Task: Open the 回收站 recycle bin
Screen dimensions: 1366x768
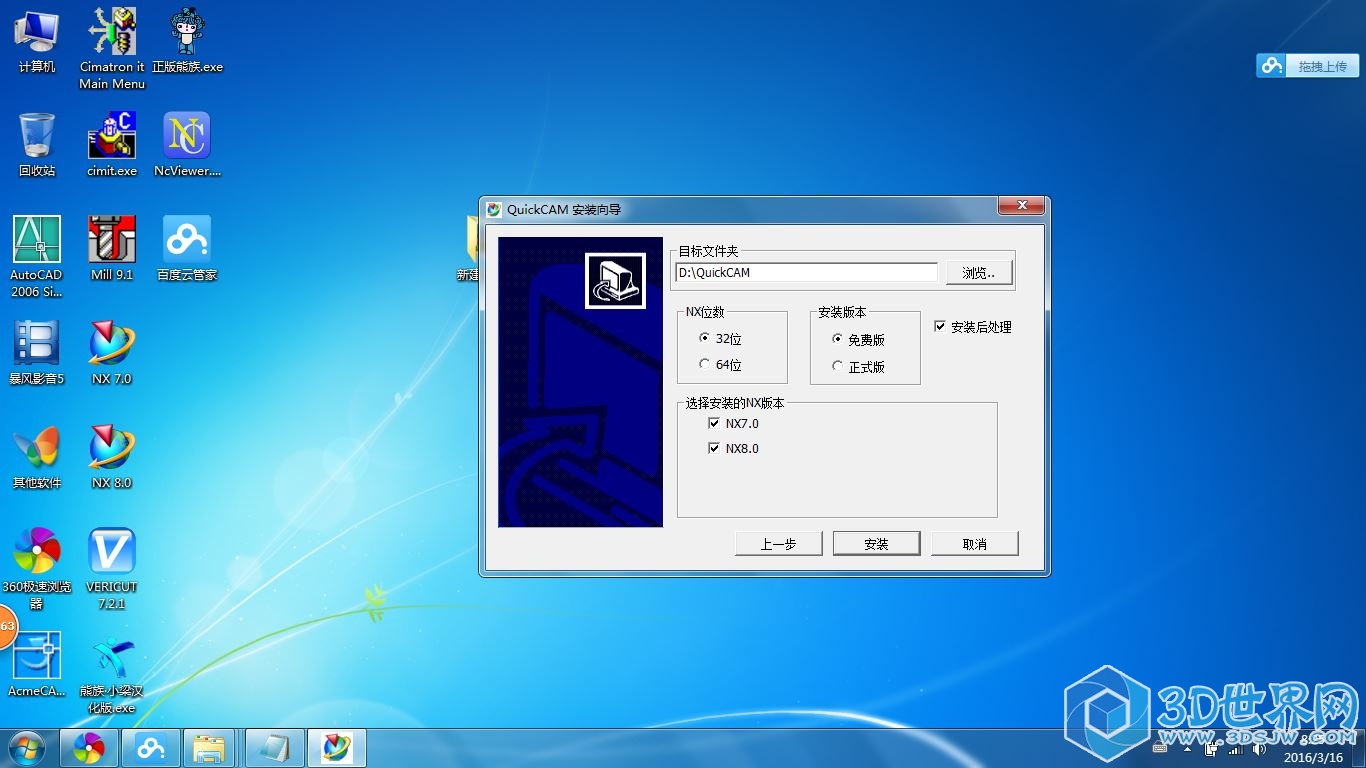Action: coord(37,144)
